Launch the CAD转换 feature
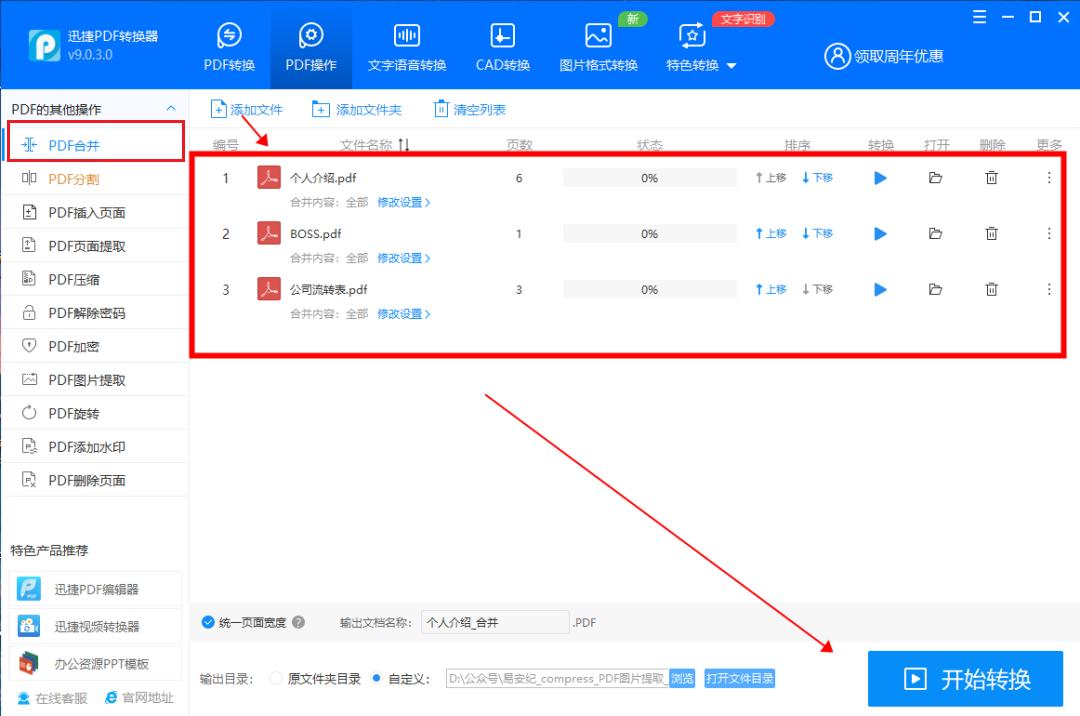The image size is (1080, 716). 501,45
